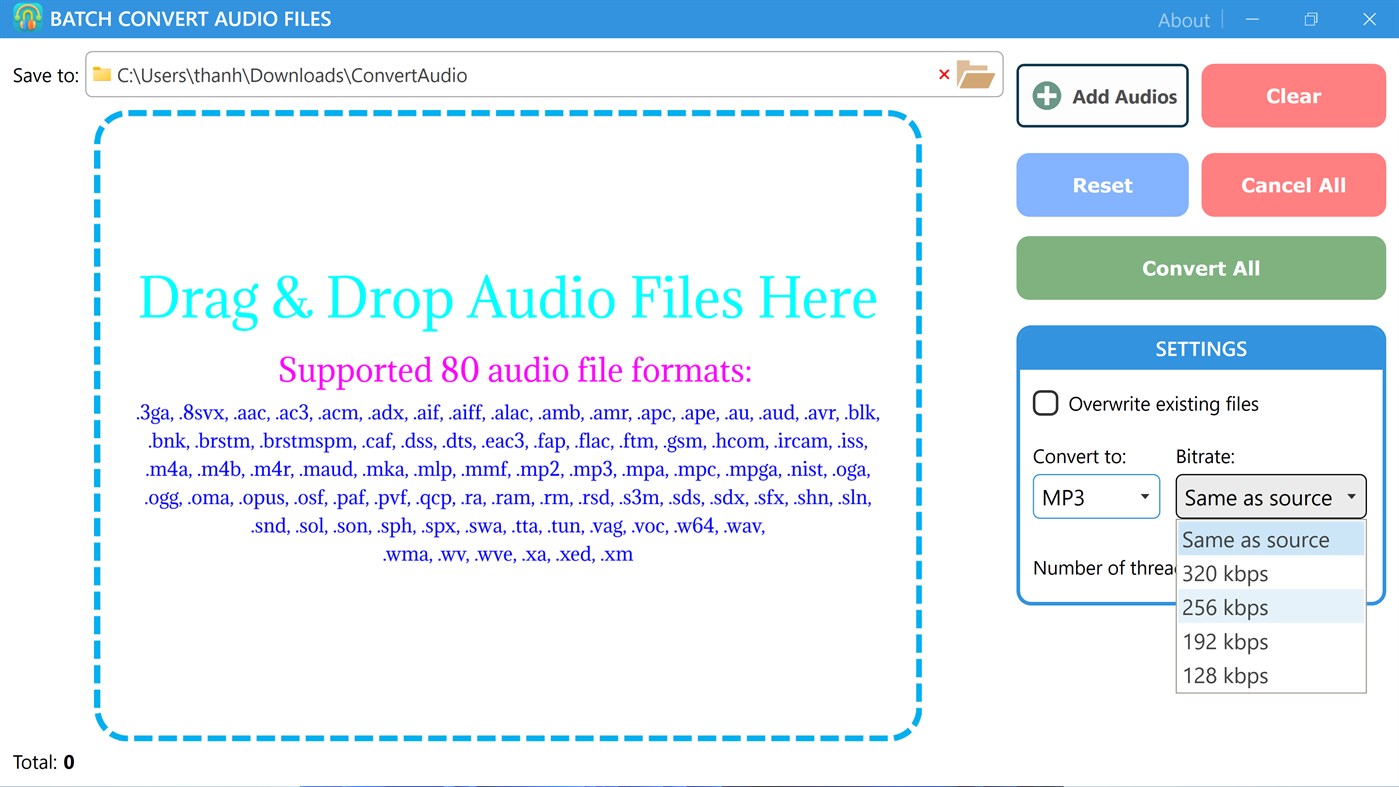Choose 256 kbps from bitrate list

pyautogui.click(x=1271, y=608)
